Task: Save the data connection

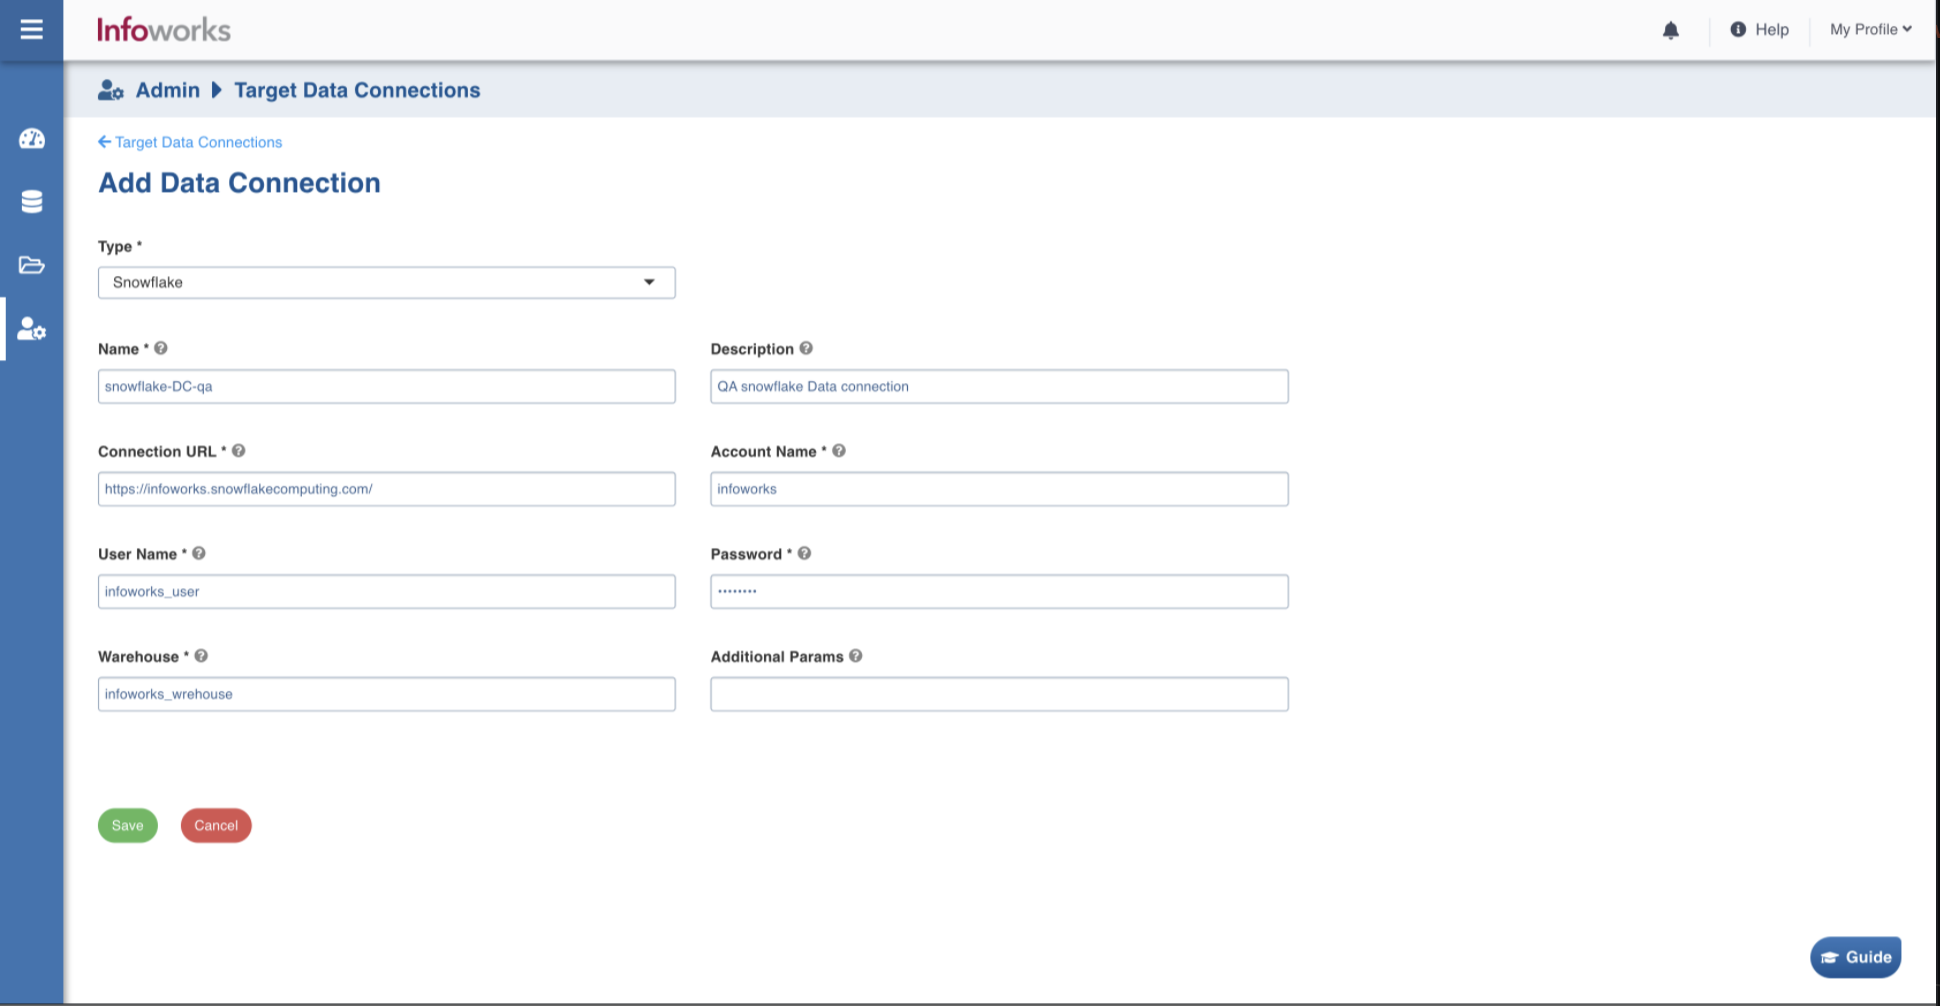Action: pyautogui.click(x=128, y=825)
